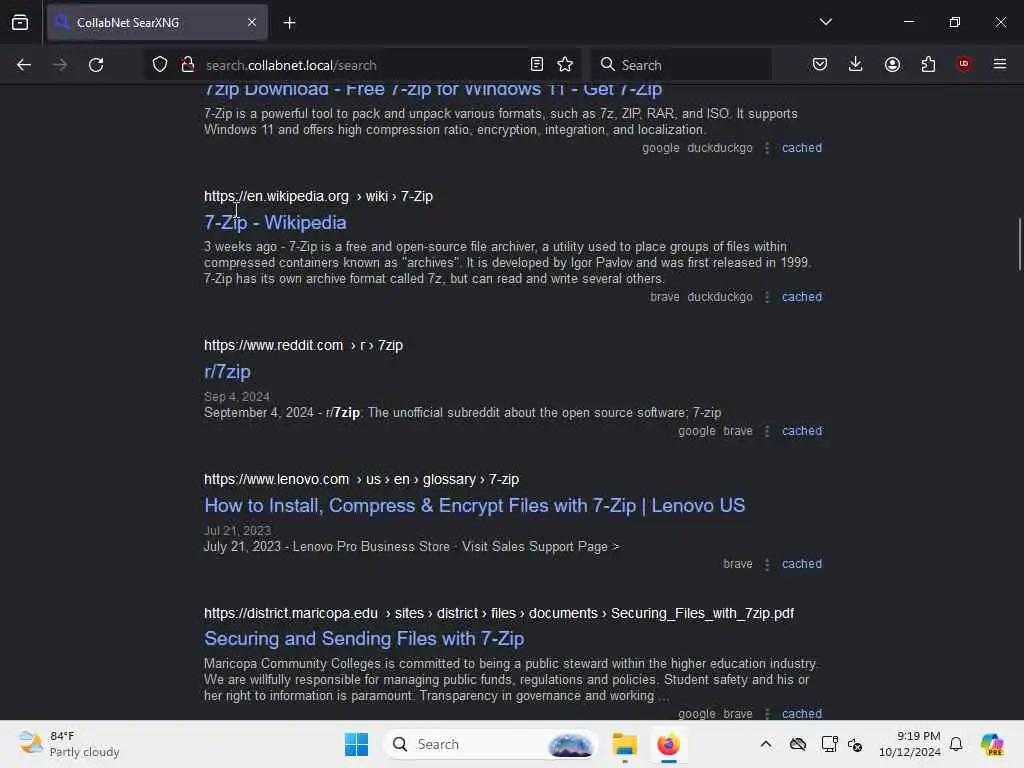The image size is (1024, 768).
Task: Open the list all tabs dropdown
Action: 825,22
